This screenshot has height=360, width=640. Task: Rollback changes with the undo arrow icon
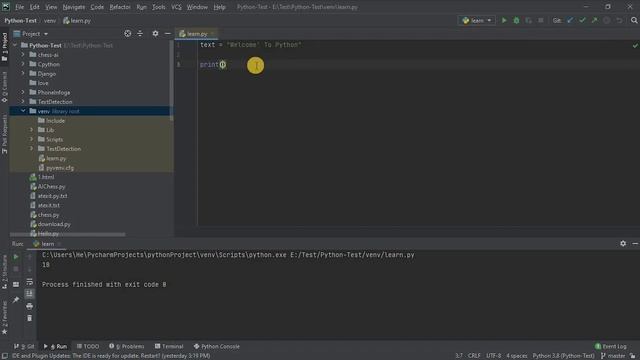click(x=620, y=20)
